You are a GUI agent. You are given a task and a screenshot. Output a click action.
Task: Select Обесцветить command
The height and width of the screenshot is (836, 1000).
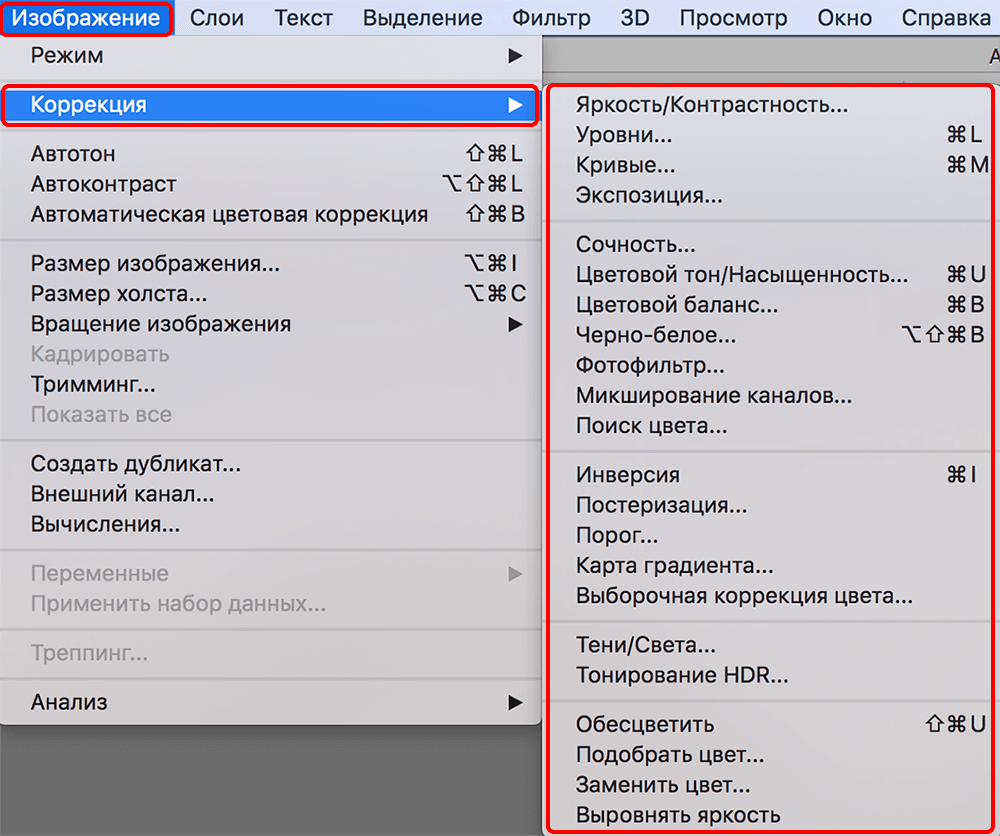click(x=645, y=724)
